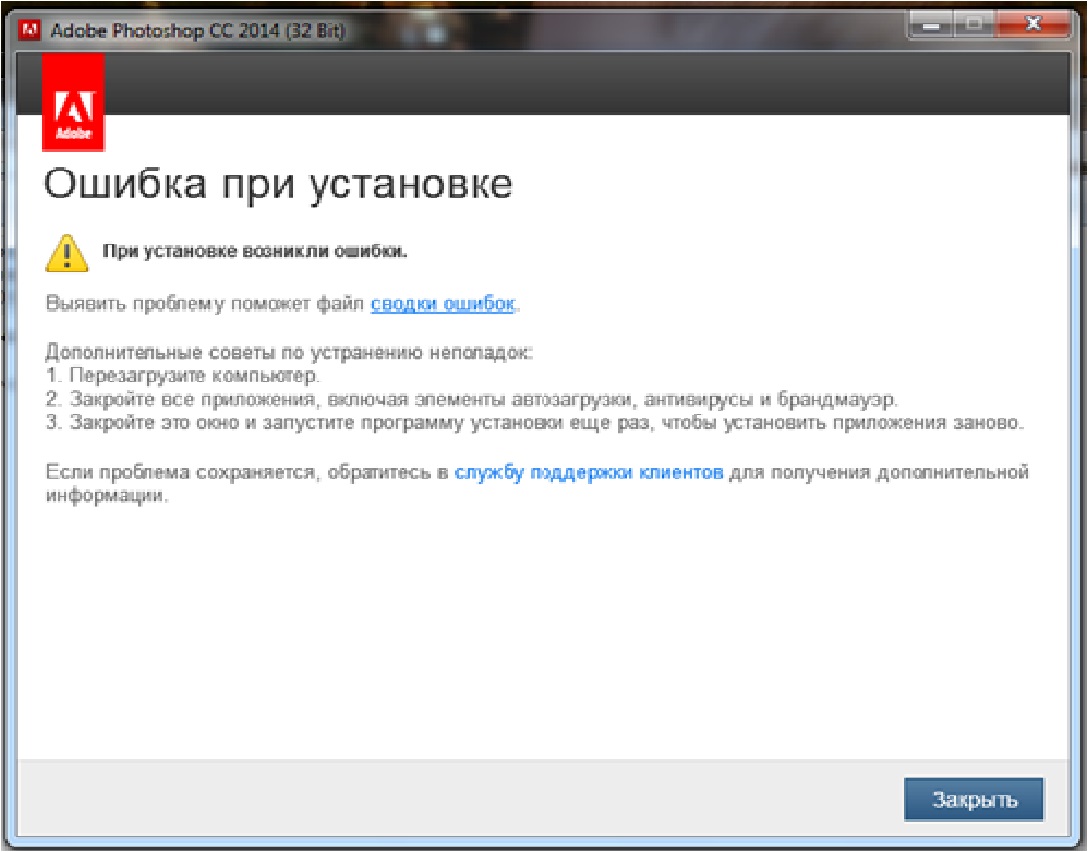This screenshot has width=1090, height=852.
Task: Click the Adobe title bar icon
Action: (29, 31)
